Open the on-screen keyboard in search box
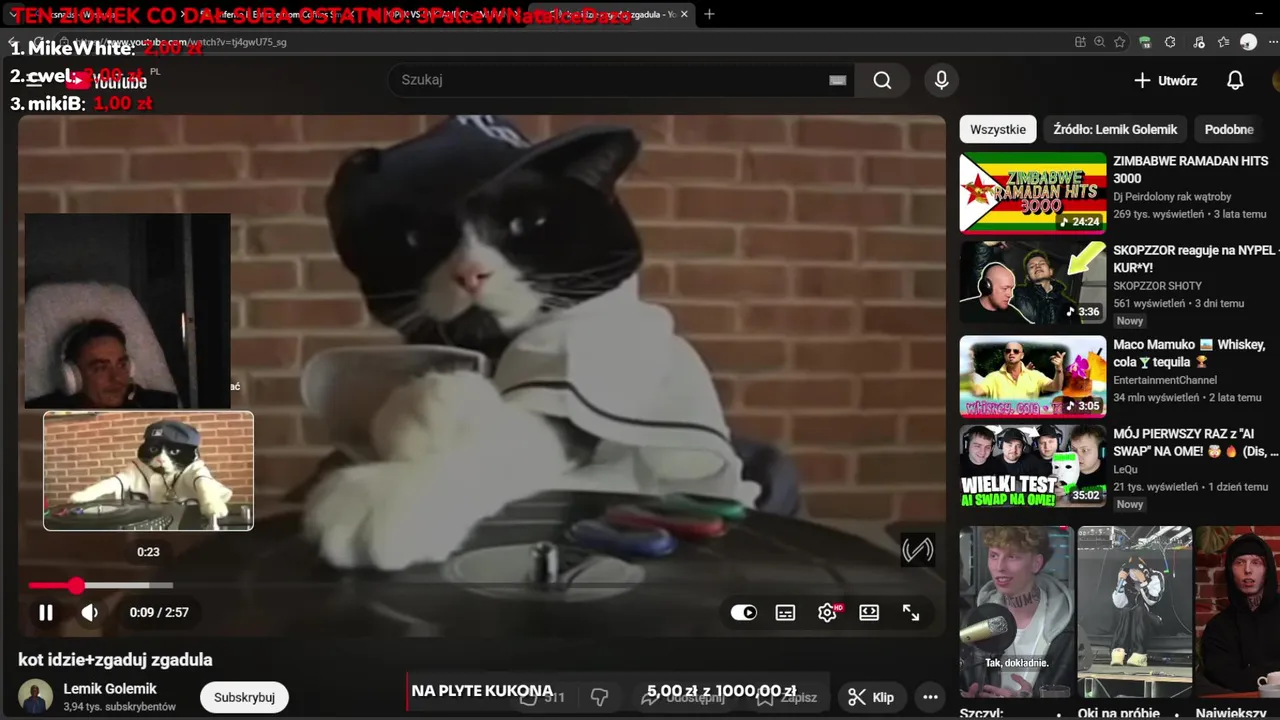The height and width of the screenshot is (720, 1280). [x=838, y=80]
